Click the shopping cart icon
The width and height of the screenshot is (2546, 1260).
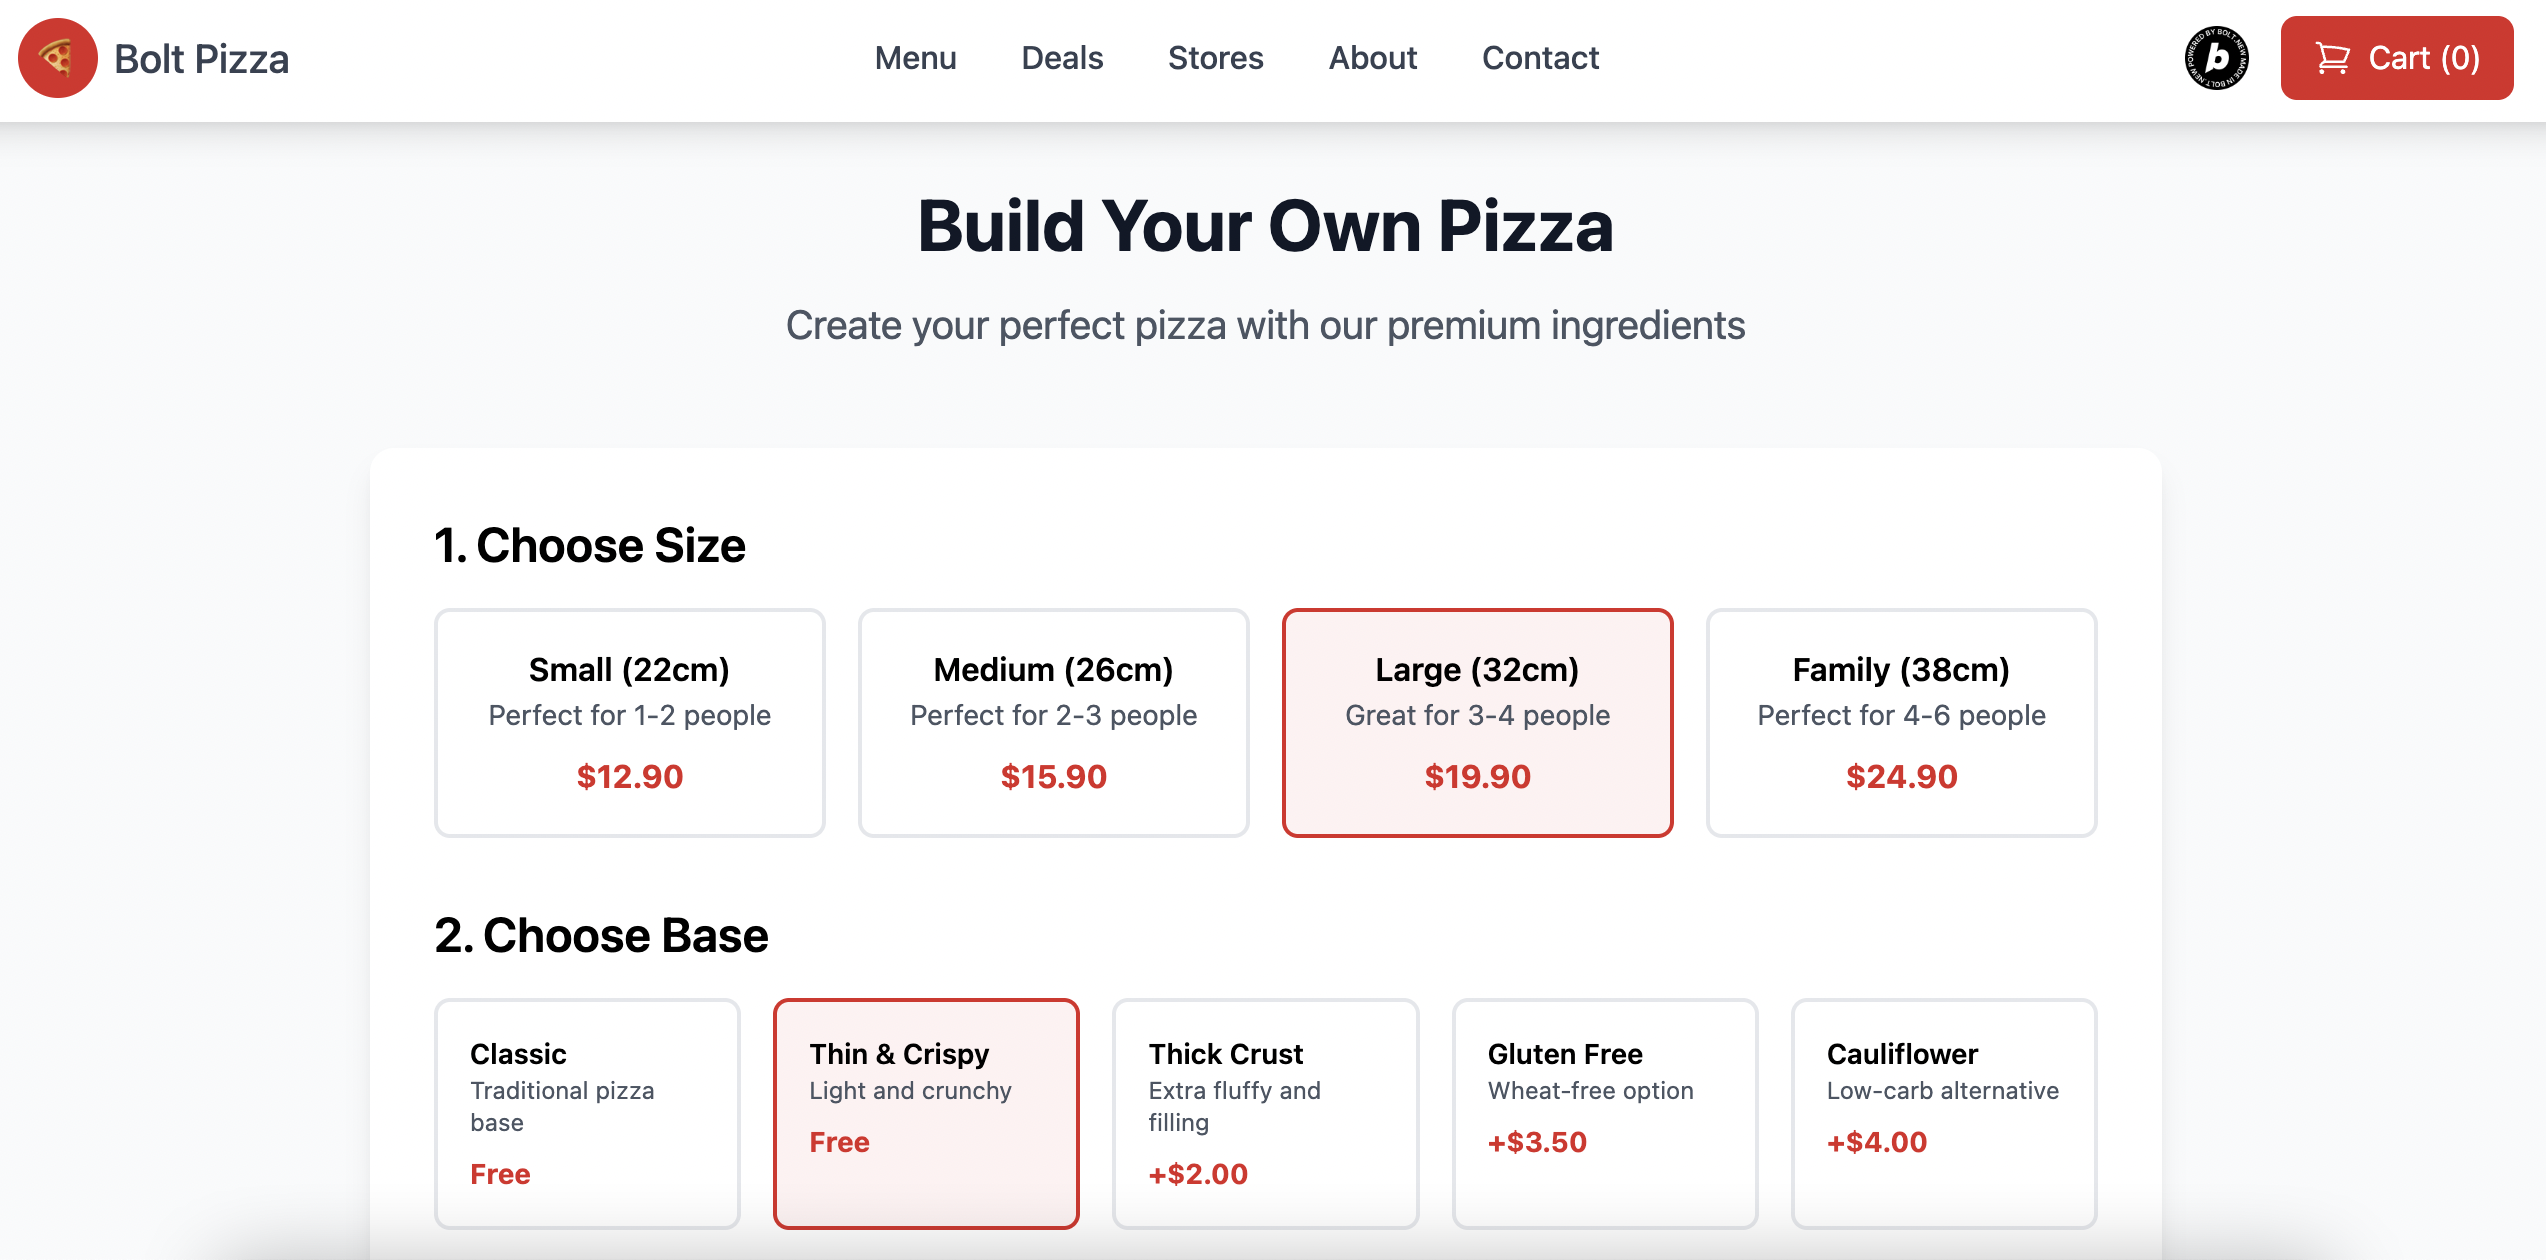pyautogui.click(x=2332, y=58)
